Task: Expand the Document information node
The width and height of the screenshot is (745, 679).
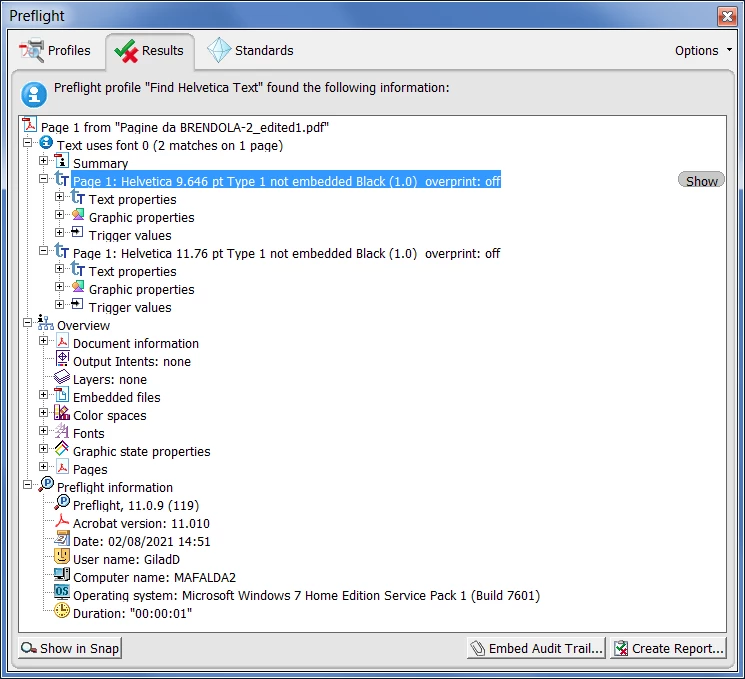Action: tap(43, 341)
